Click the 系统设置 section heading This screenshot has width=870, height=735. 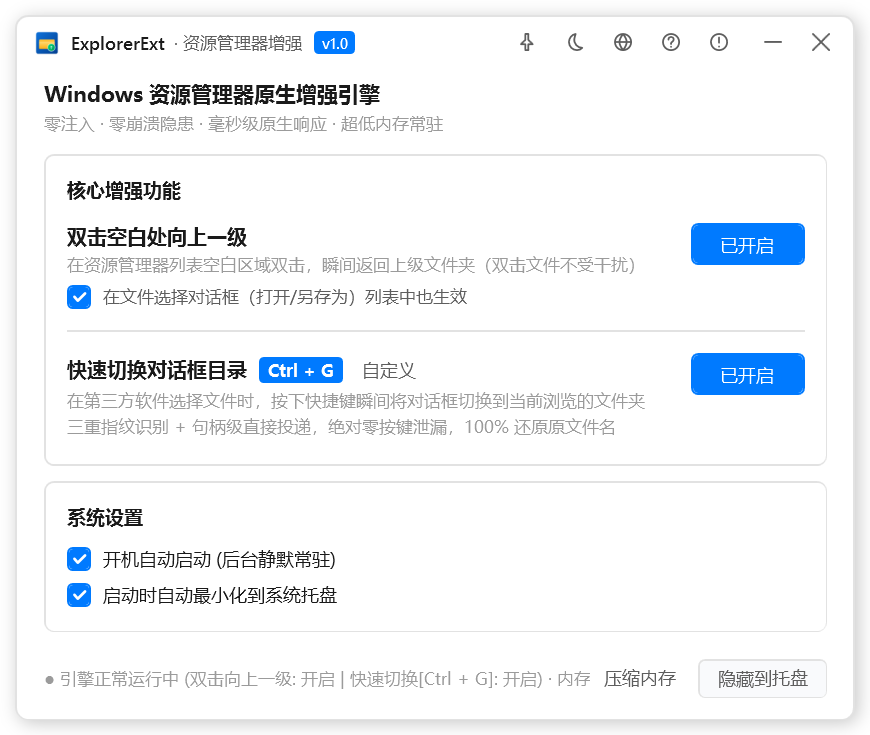105,518
